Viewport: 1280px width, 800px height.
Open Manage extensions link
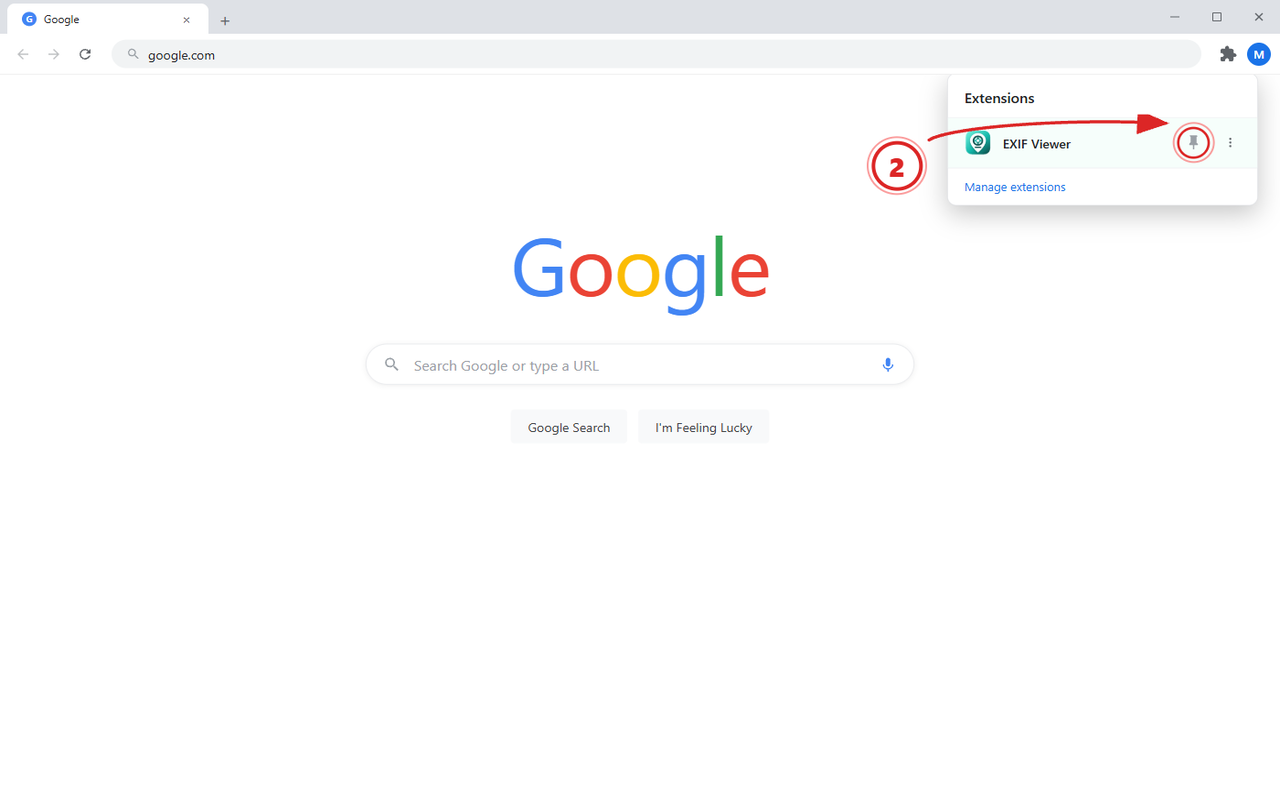(1015, 187)
